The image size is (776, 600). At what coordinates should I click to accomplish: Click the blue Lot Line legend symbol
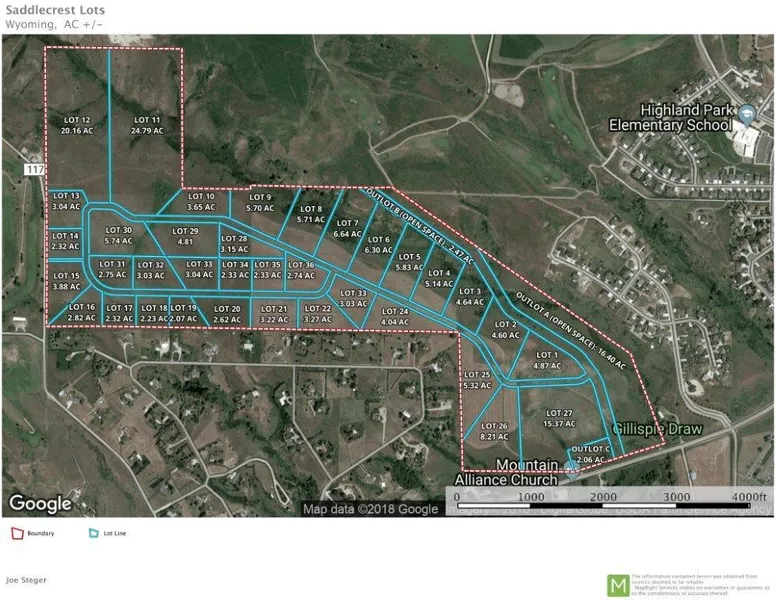tap(93, 533)
